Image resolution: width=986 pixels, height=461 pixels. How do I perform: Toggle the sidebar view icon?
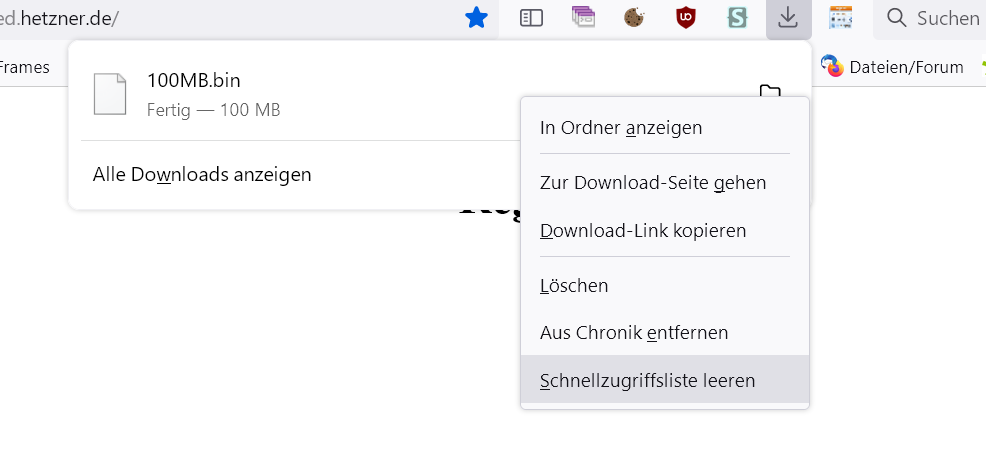tap(531, 17)
